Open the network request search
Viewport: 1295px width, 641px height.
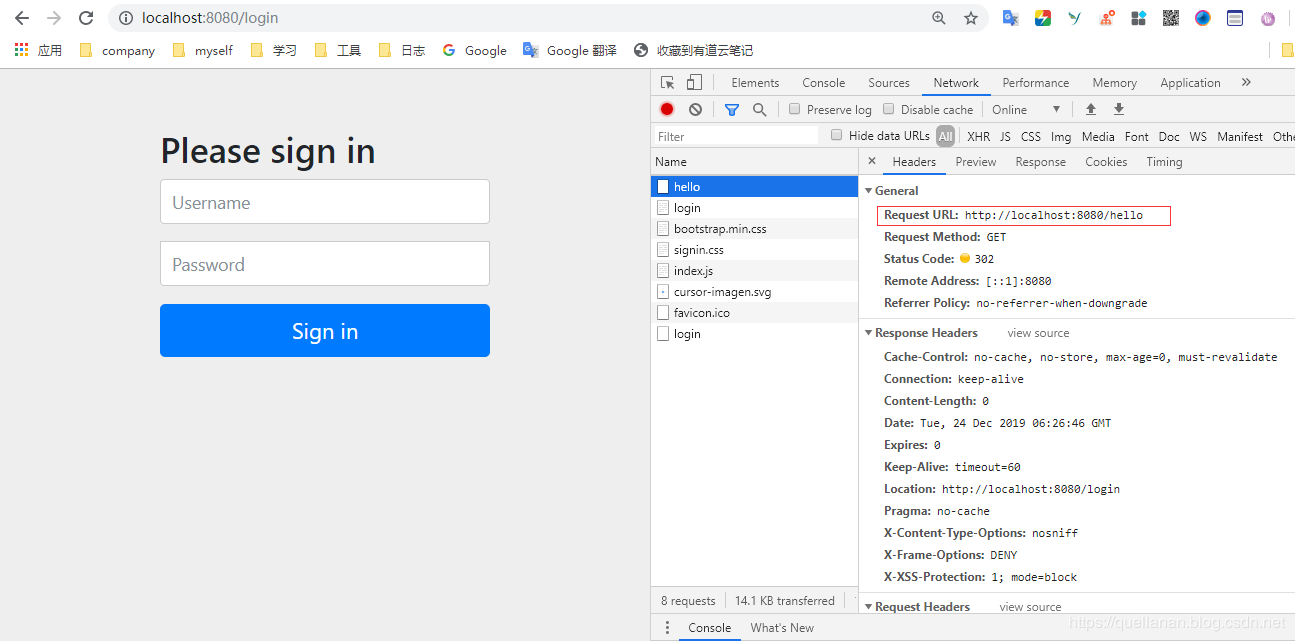(757, 109)
